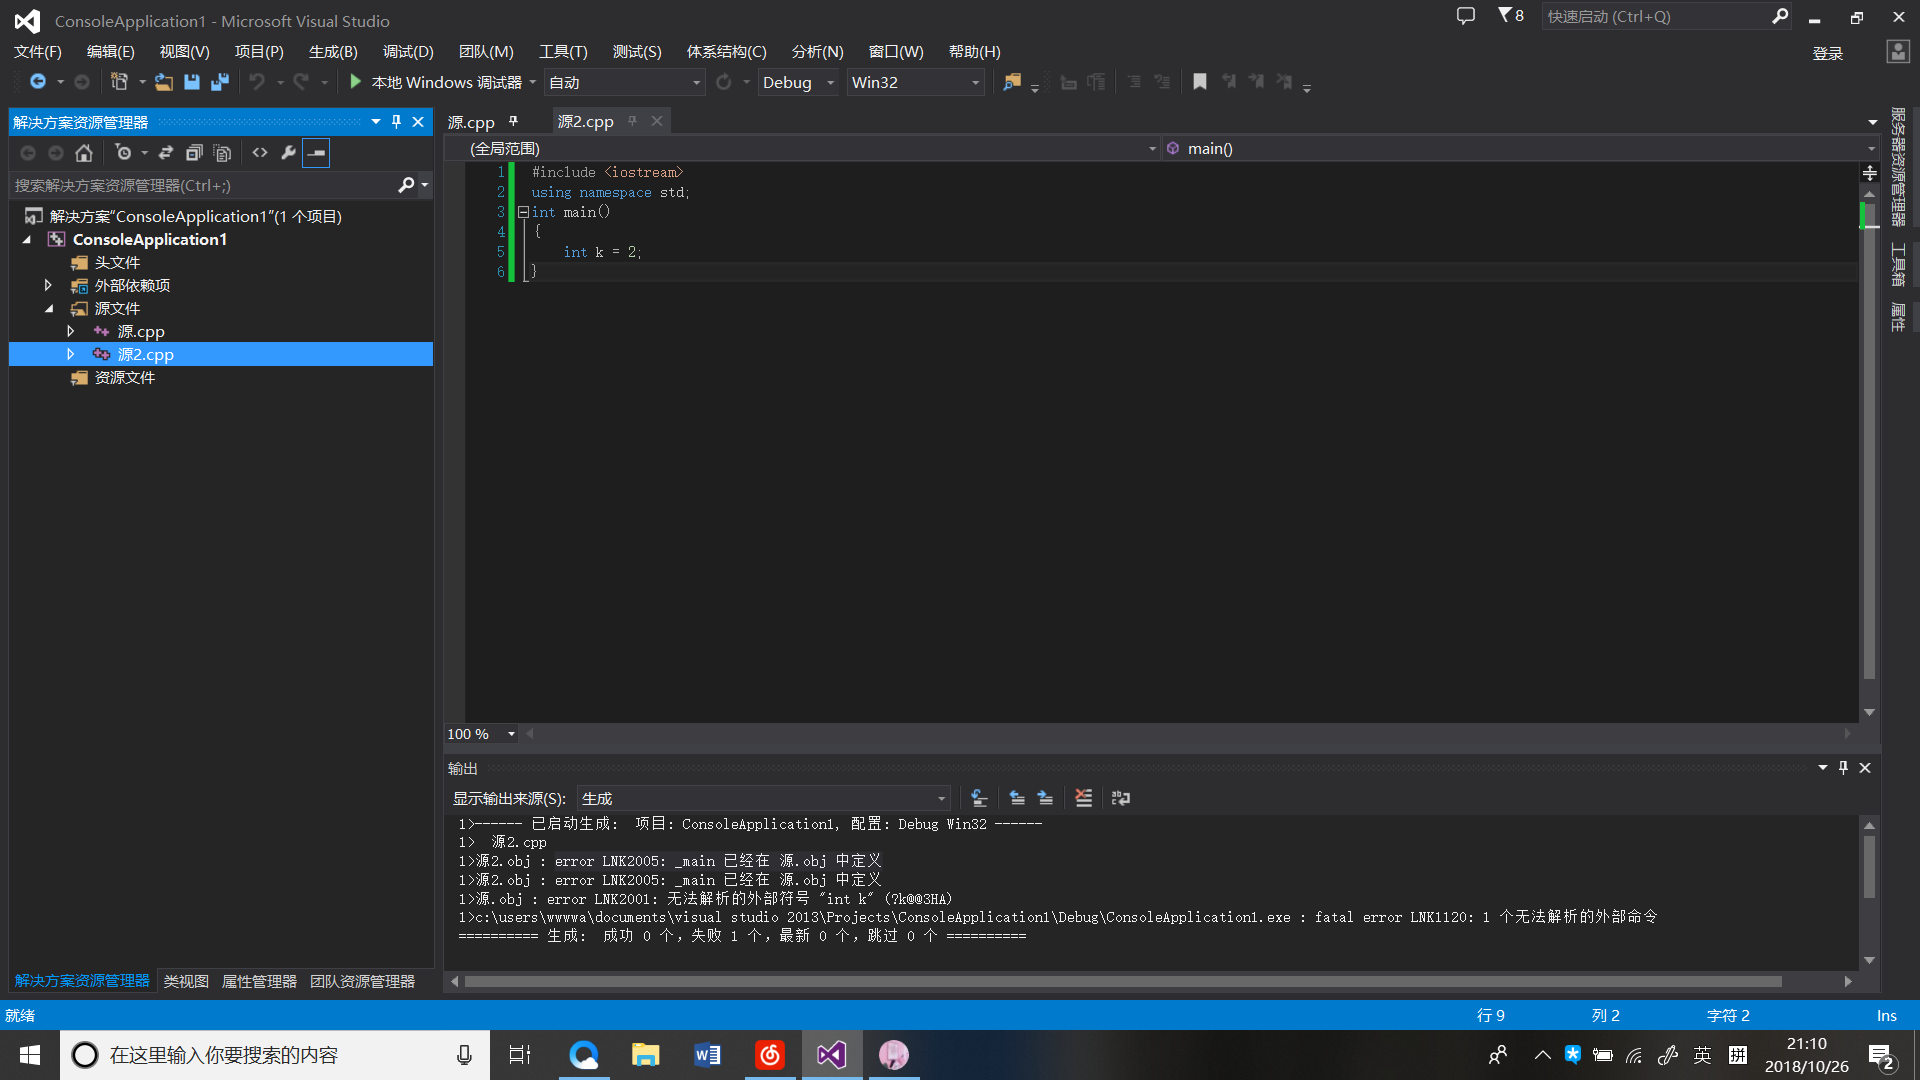Clear all output with the clear icon

pos(1083,798)
